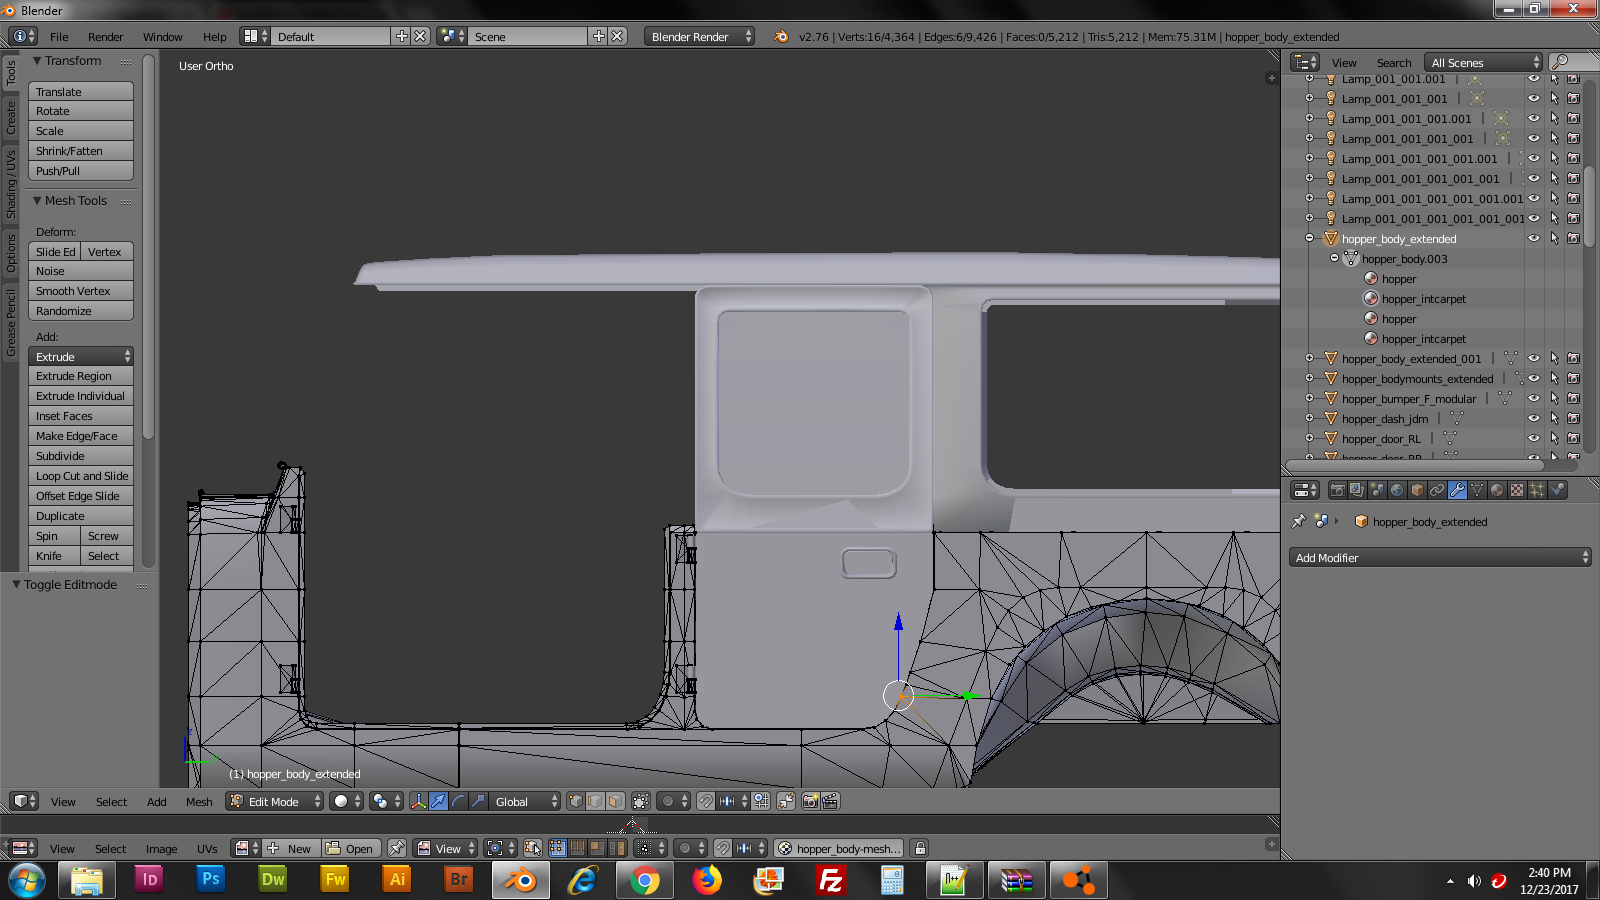Viewport: 1600px width, 900px height.
Task: Toggle renderability of hopper_door_RL camera icon
Action: point(1573,438)
